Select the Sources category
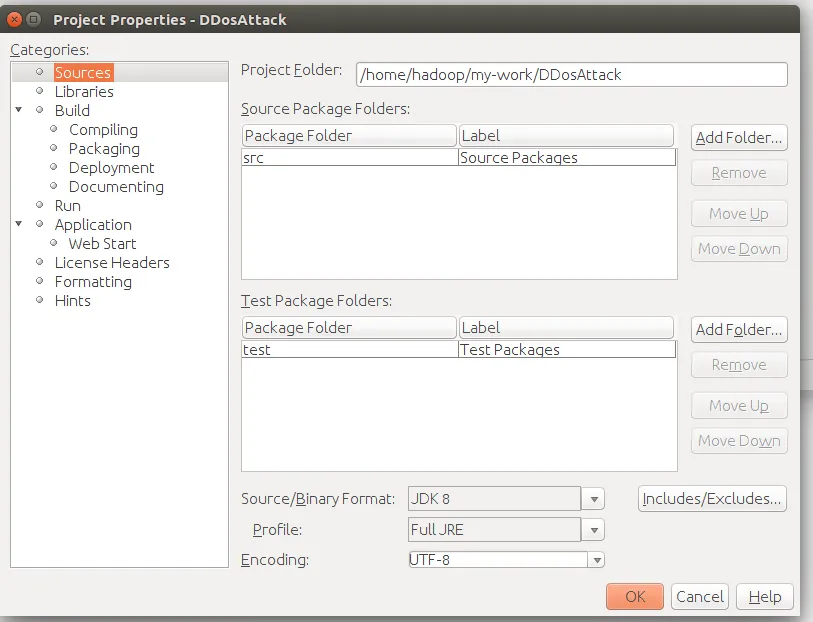Viewport: 813px width, 622px height. [x=83, y=73]
